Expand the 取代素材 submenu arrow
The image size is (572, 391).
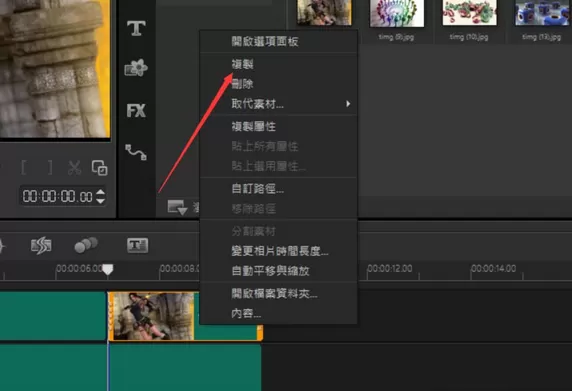[348, 104]
